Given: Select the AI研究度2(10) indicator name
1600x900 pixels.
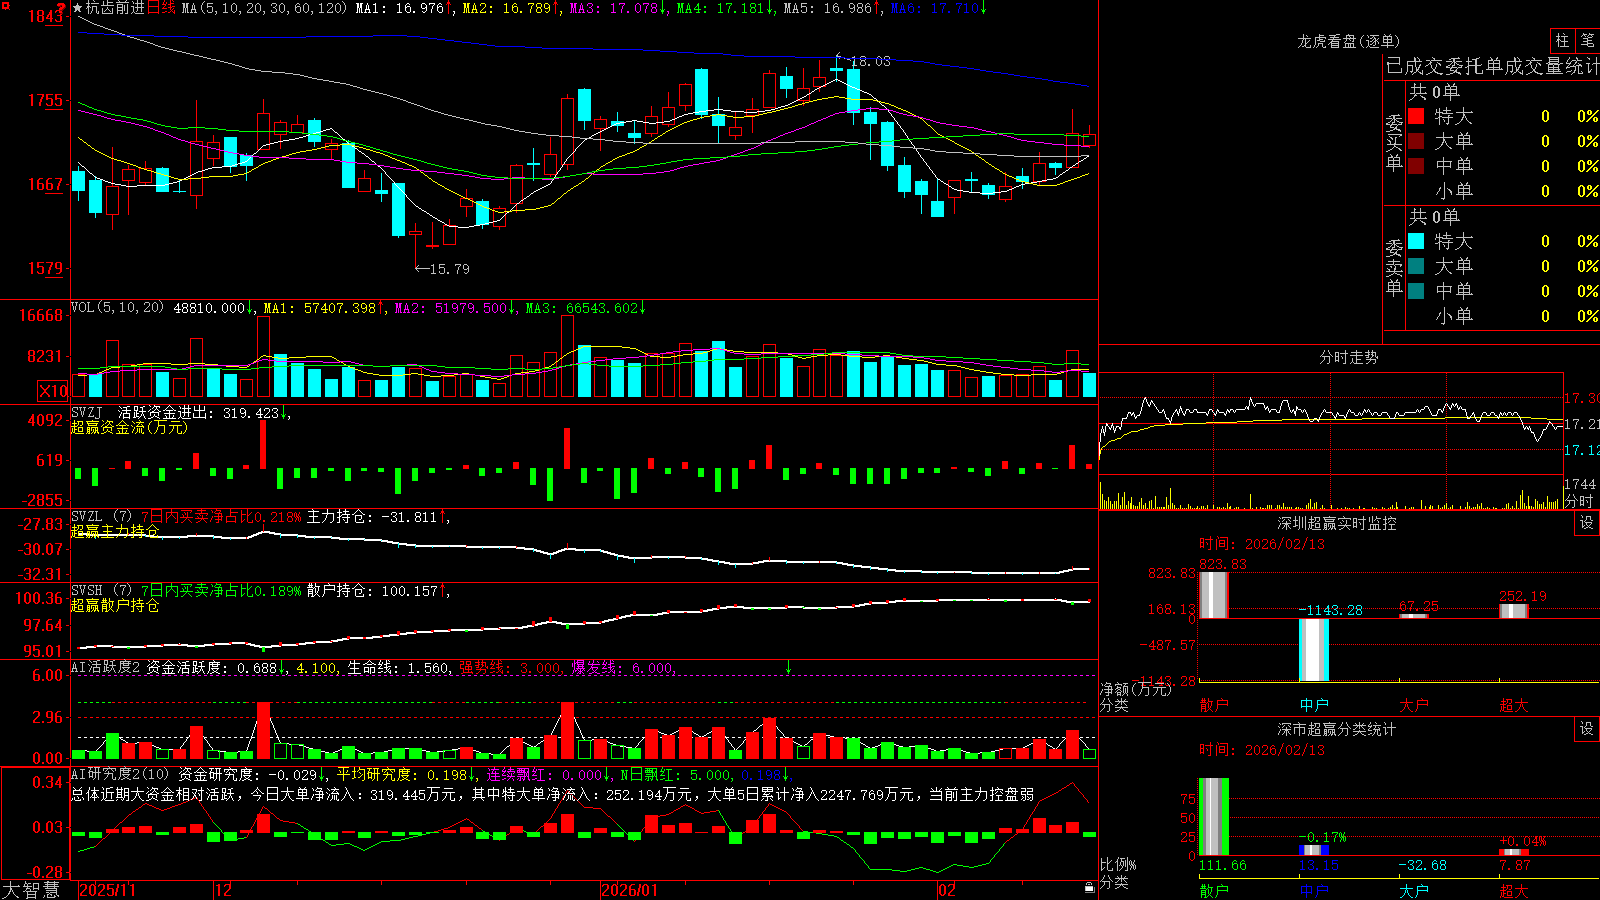Looking at the screenshot, I should pyautogui.click(x=120, y=774).
